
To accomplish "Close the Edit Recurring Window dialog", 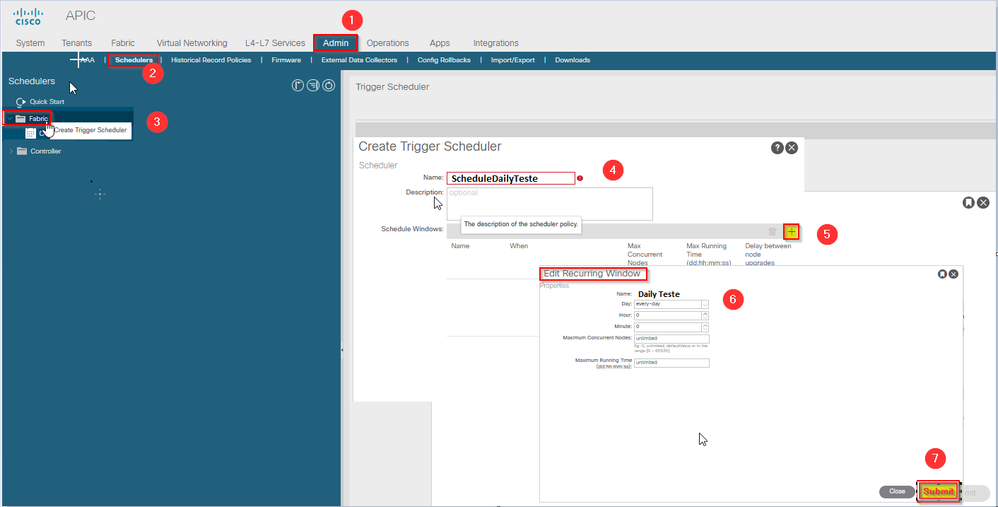I will point(953,274).
